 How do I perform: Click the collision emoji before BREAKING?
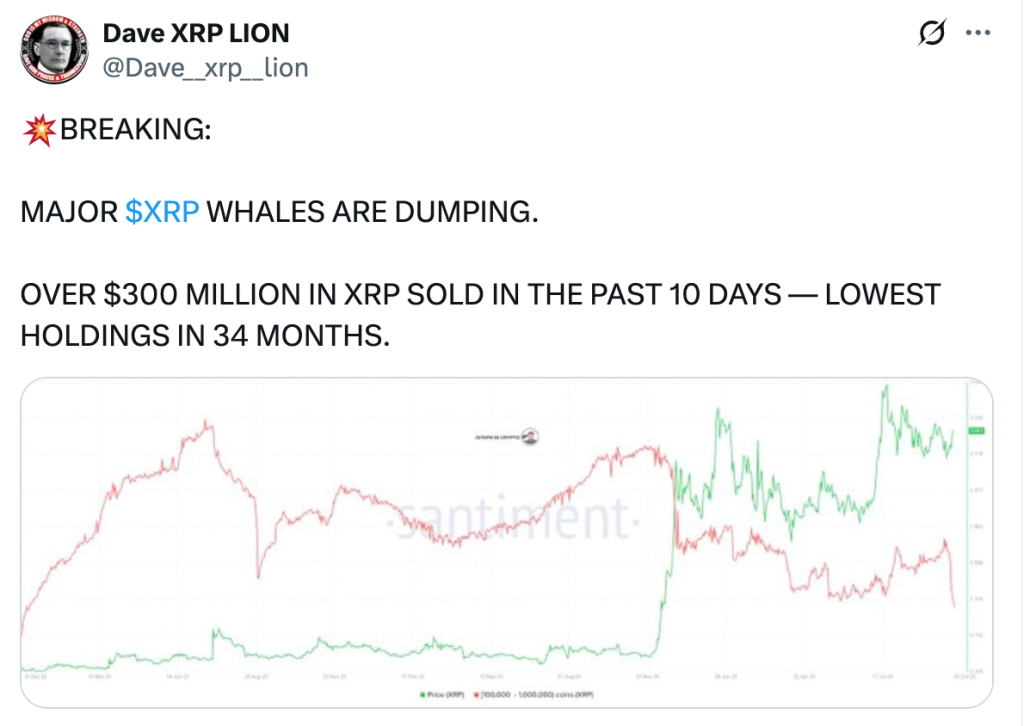pos(39,130)
